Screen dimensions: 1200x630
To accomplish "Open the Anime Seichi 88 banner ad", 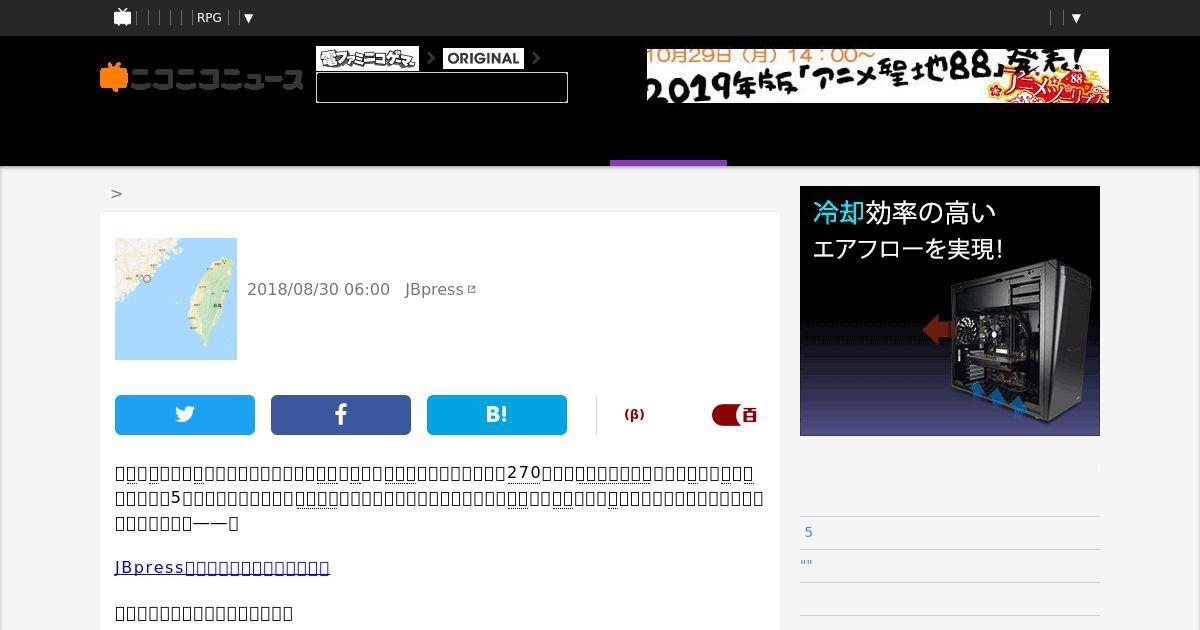I will click(x=878, y=76).
